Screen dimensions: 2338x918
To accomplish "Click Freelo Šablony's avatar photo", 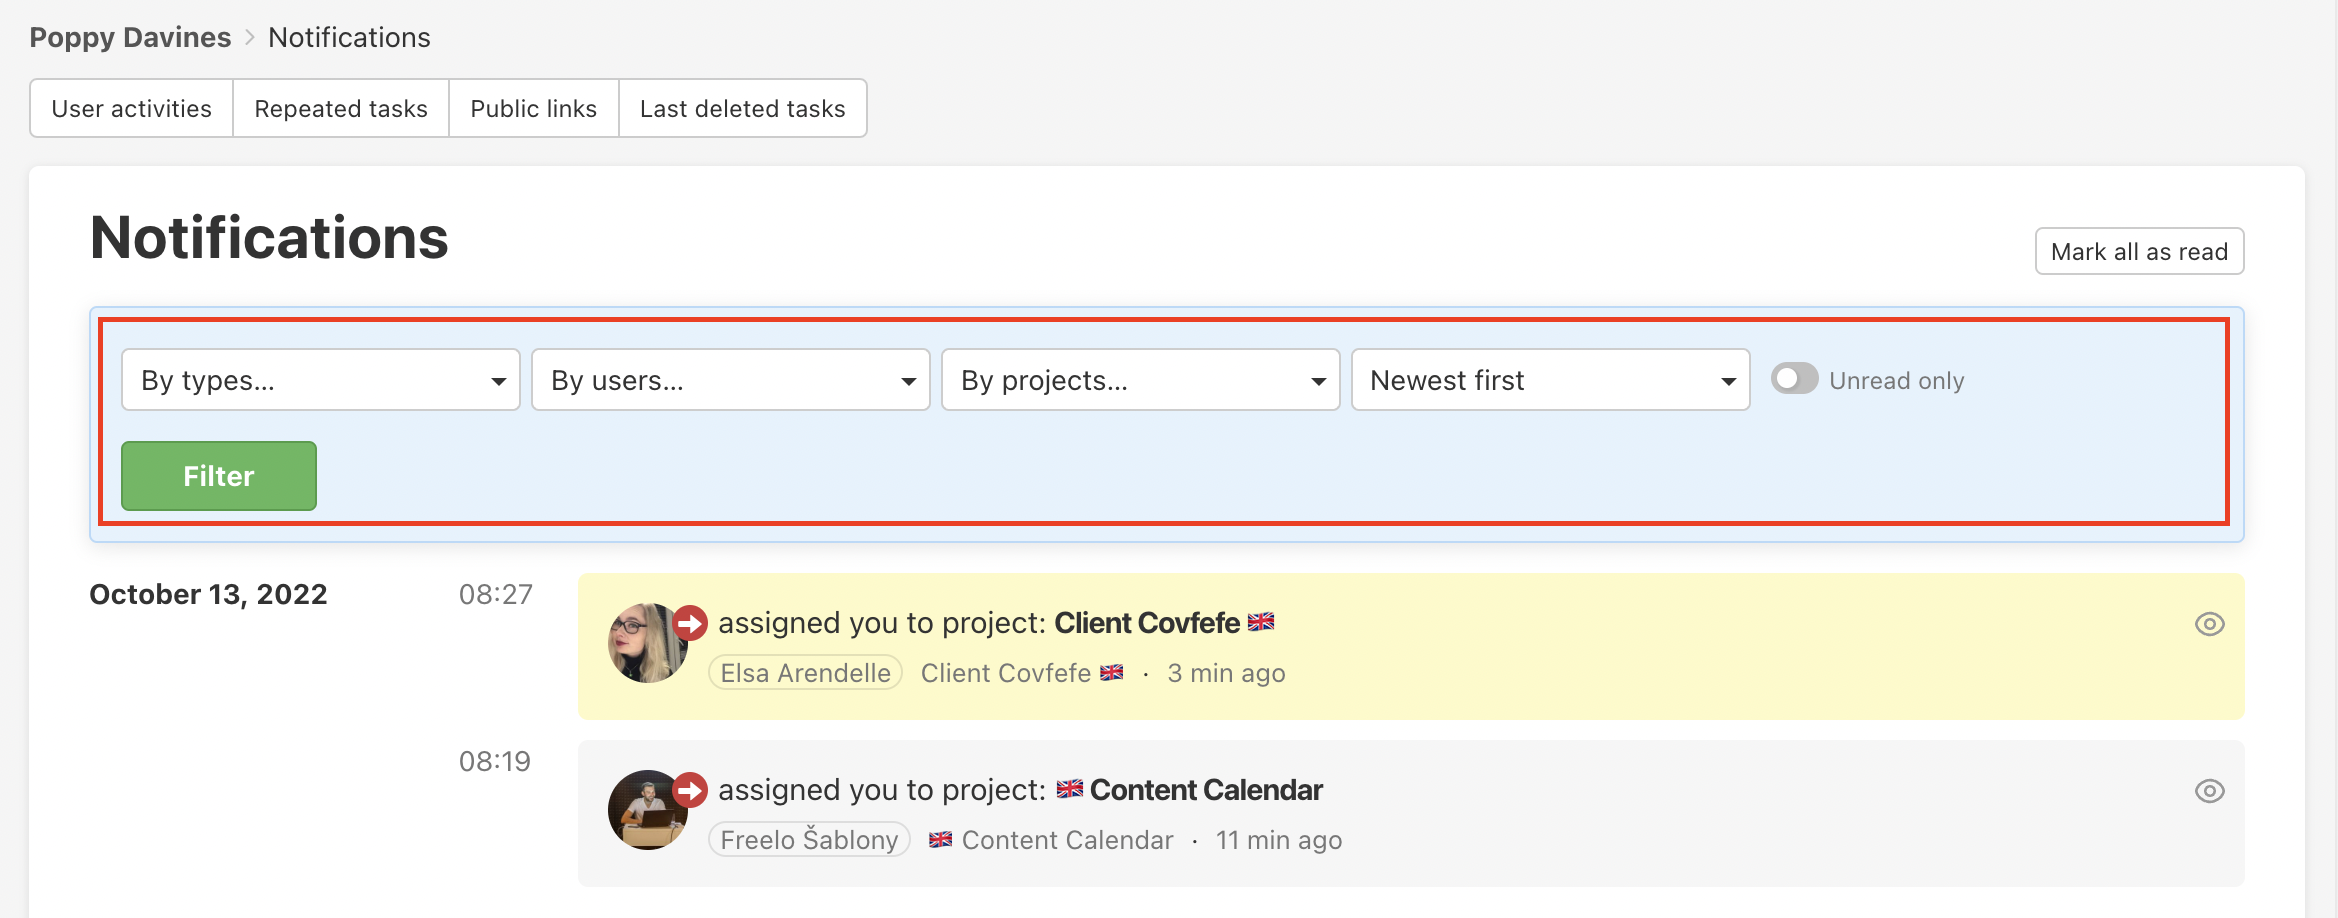I will [x=647, y=810].
